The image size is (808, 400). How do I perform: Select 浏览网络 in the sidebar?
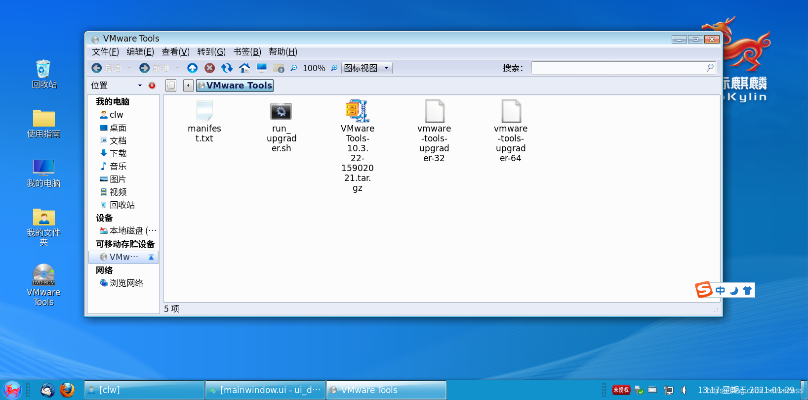[x=124, y=283]
